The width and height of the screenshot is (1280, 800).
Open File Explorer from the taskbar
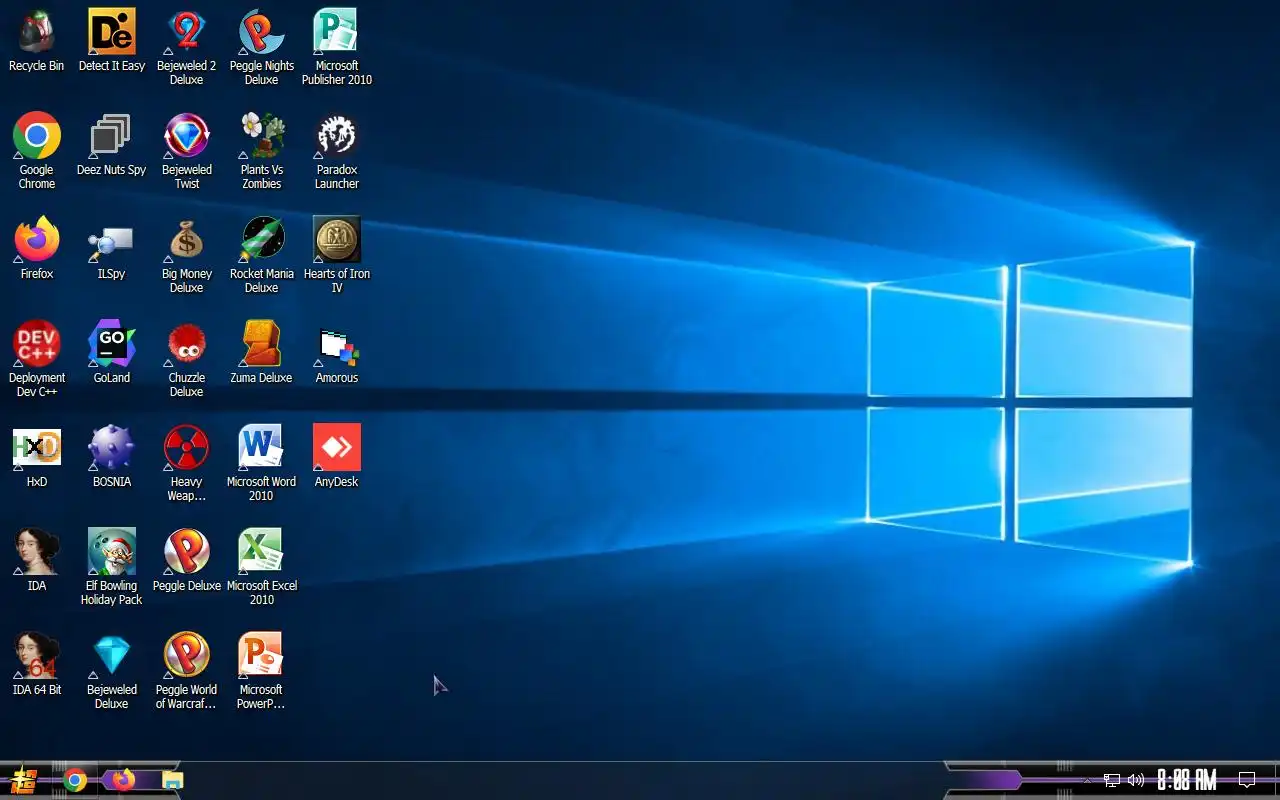coord(173,780)
